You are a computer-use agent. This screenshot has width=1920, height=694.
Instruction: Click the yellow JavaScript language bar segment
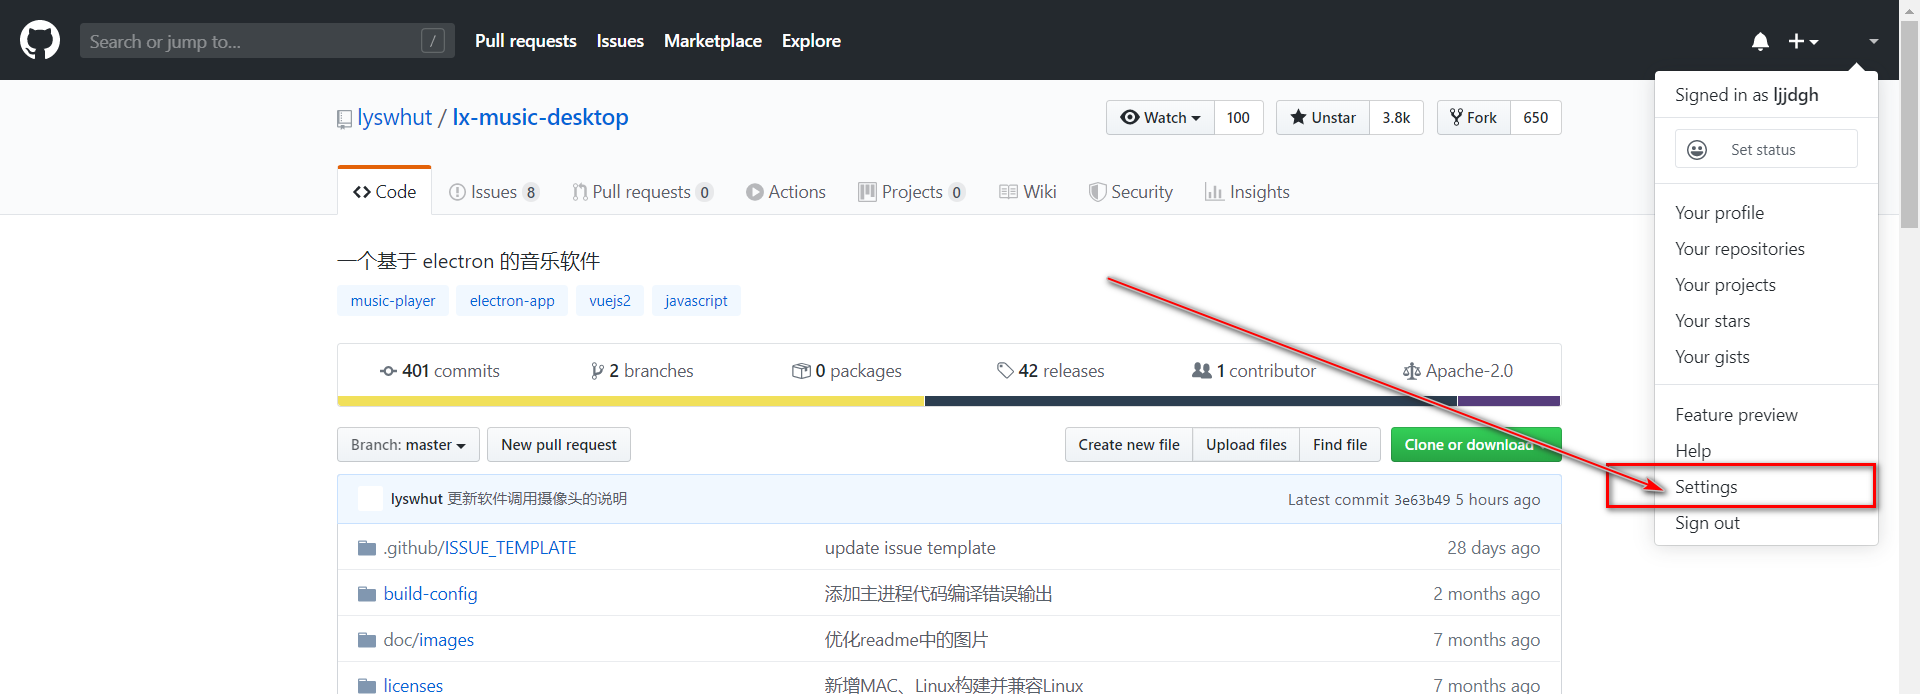[x=631, y=401]
